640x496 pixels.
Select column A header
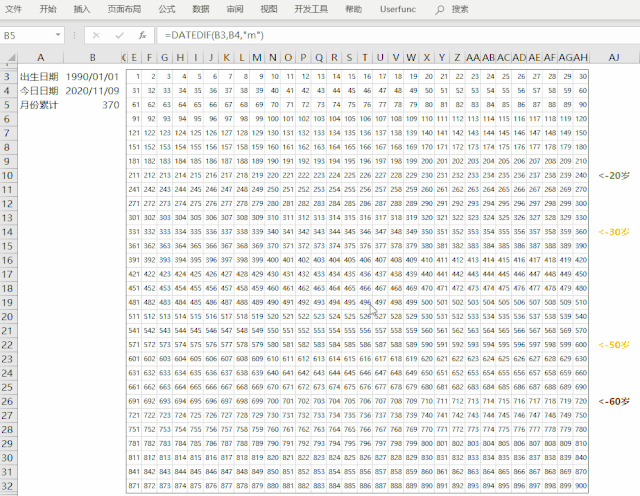pos(40,58)
